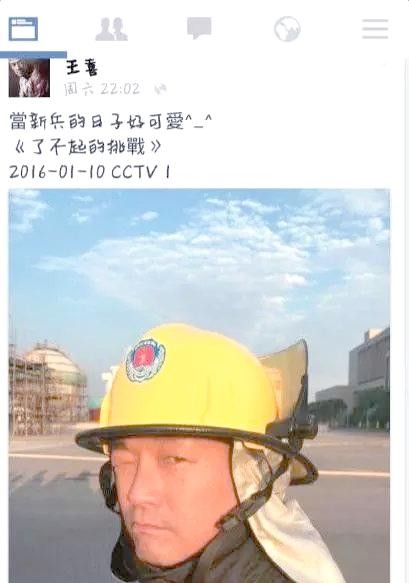Image resolution: width=409 pixels, height=583 pixels.
Task: Open the notifications globe icon
Action: [287, 29]
